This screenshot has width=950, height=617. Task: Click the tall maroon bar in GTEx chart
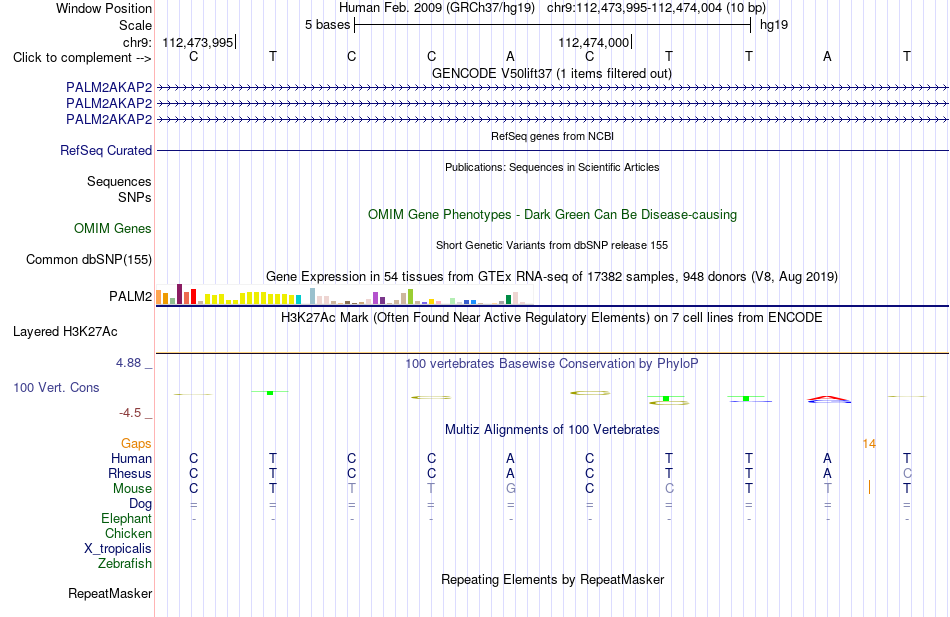(x=179, y=294)
